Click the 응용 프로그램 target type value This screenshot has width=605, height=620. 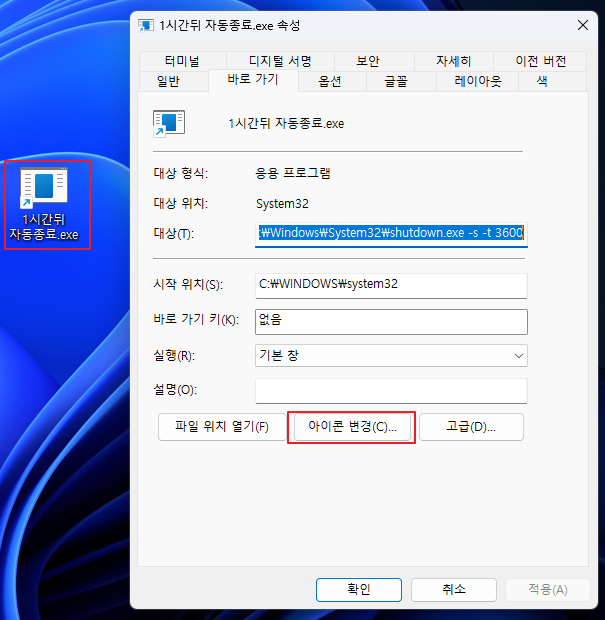[x=293, y=174]
